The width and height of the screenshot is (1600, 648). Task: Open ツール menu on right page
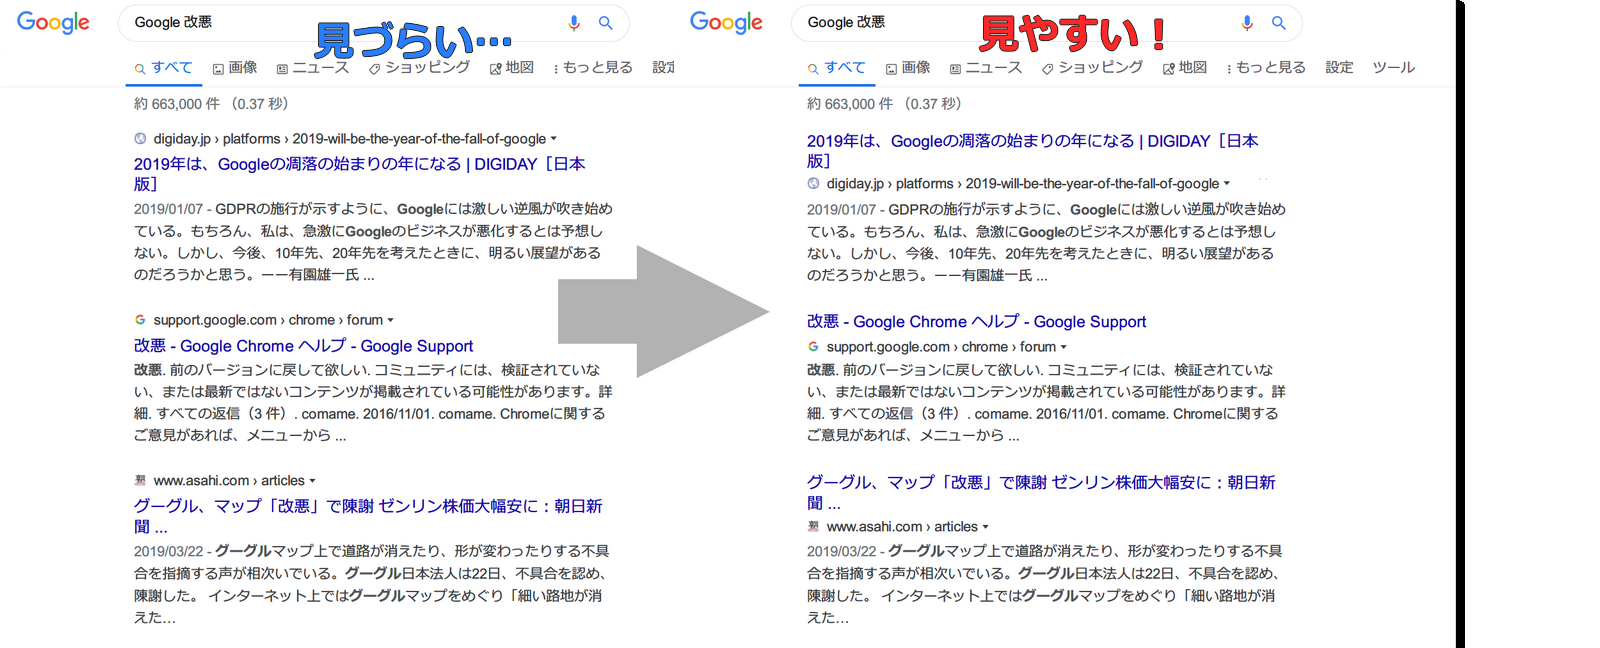(1393, 68)
